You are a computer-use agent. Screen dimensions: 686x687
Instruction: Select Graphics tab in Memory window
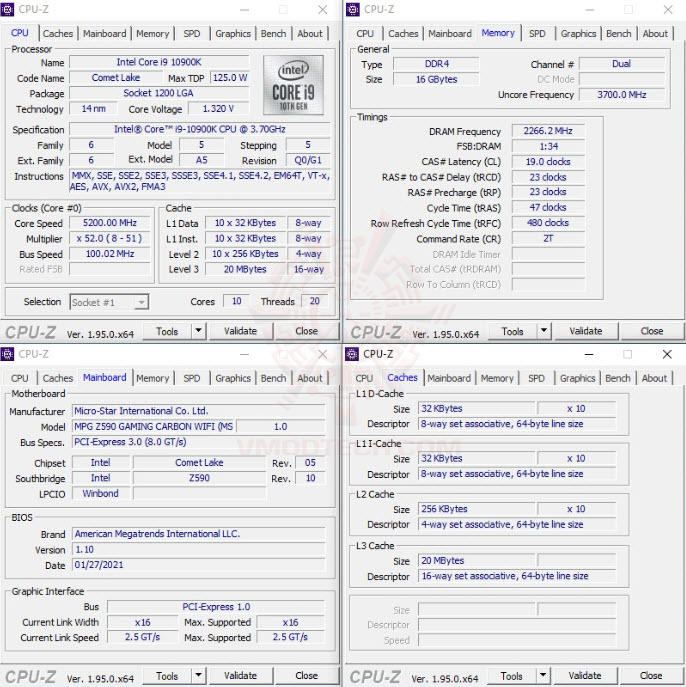[578, 33]
